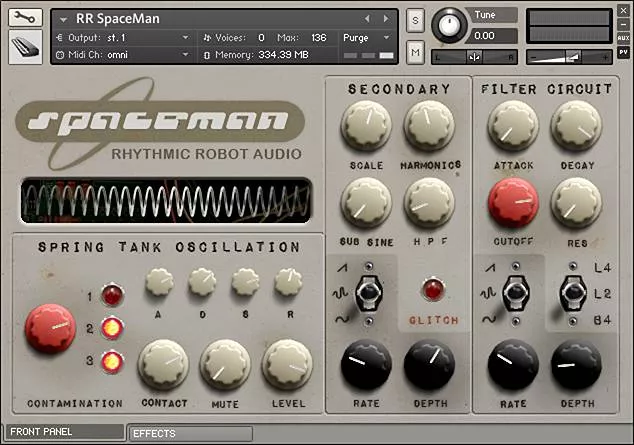The height and width of the screenshot is (445, 634).
Task: Toggle the red GLITCH LED button
Action: [x=433, y=290]
